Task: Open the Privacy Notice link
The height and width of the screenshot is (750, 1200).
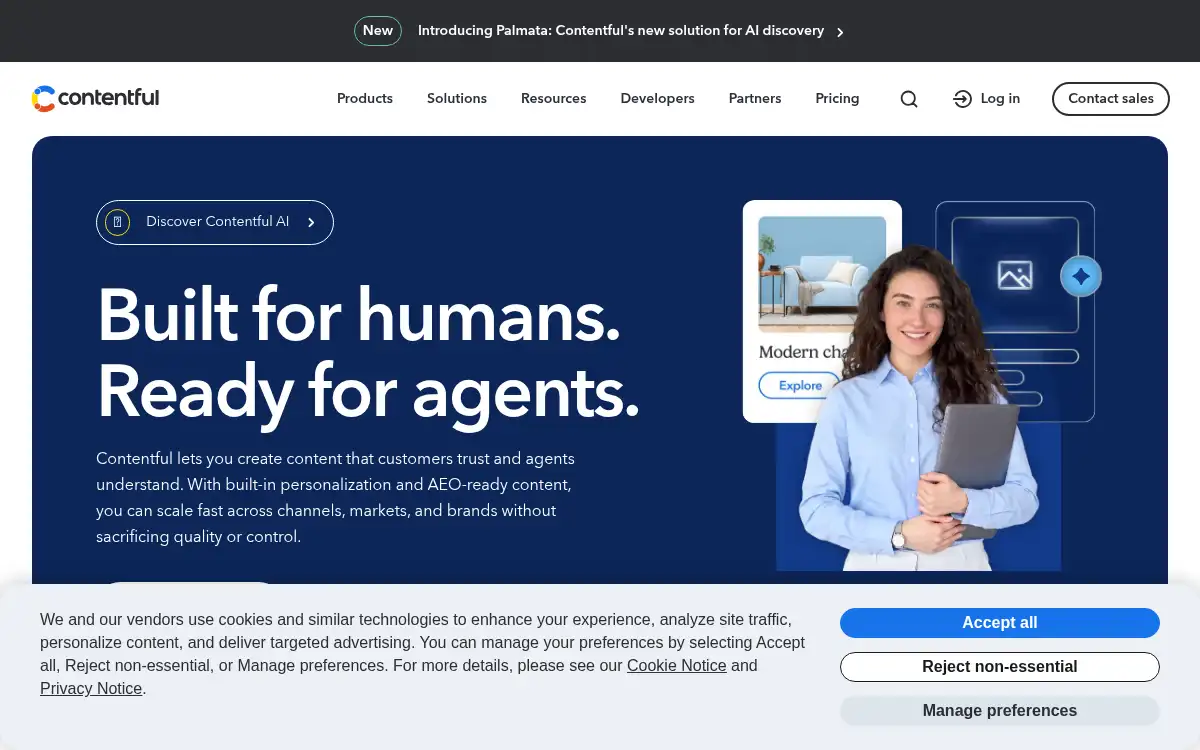Action: coord(91,688)
